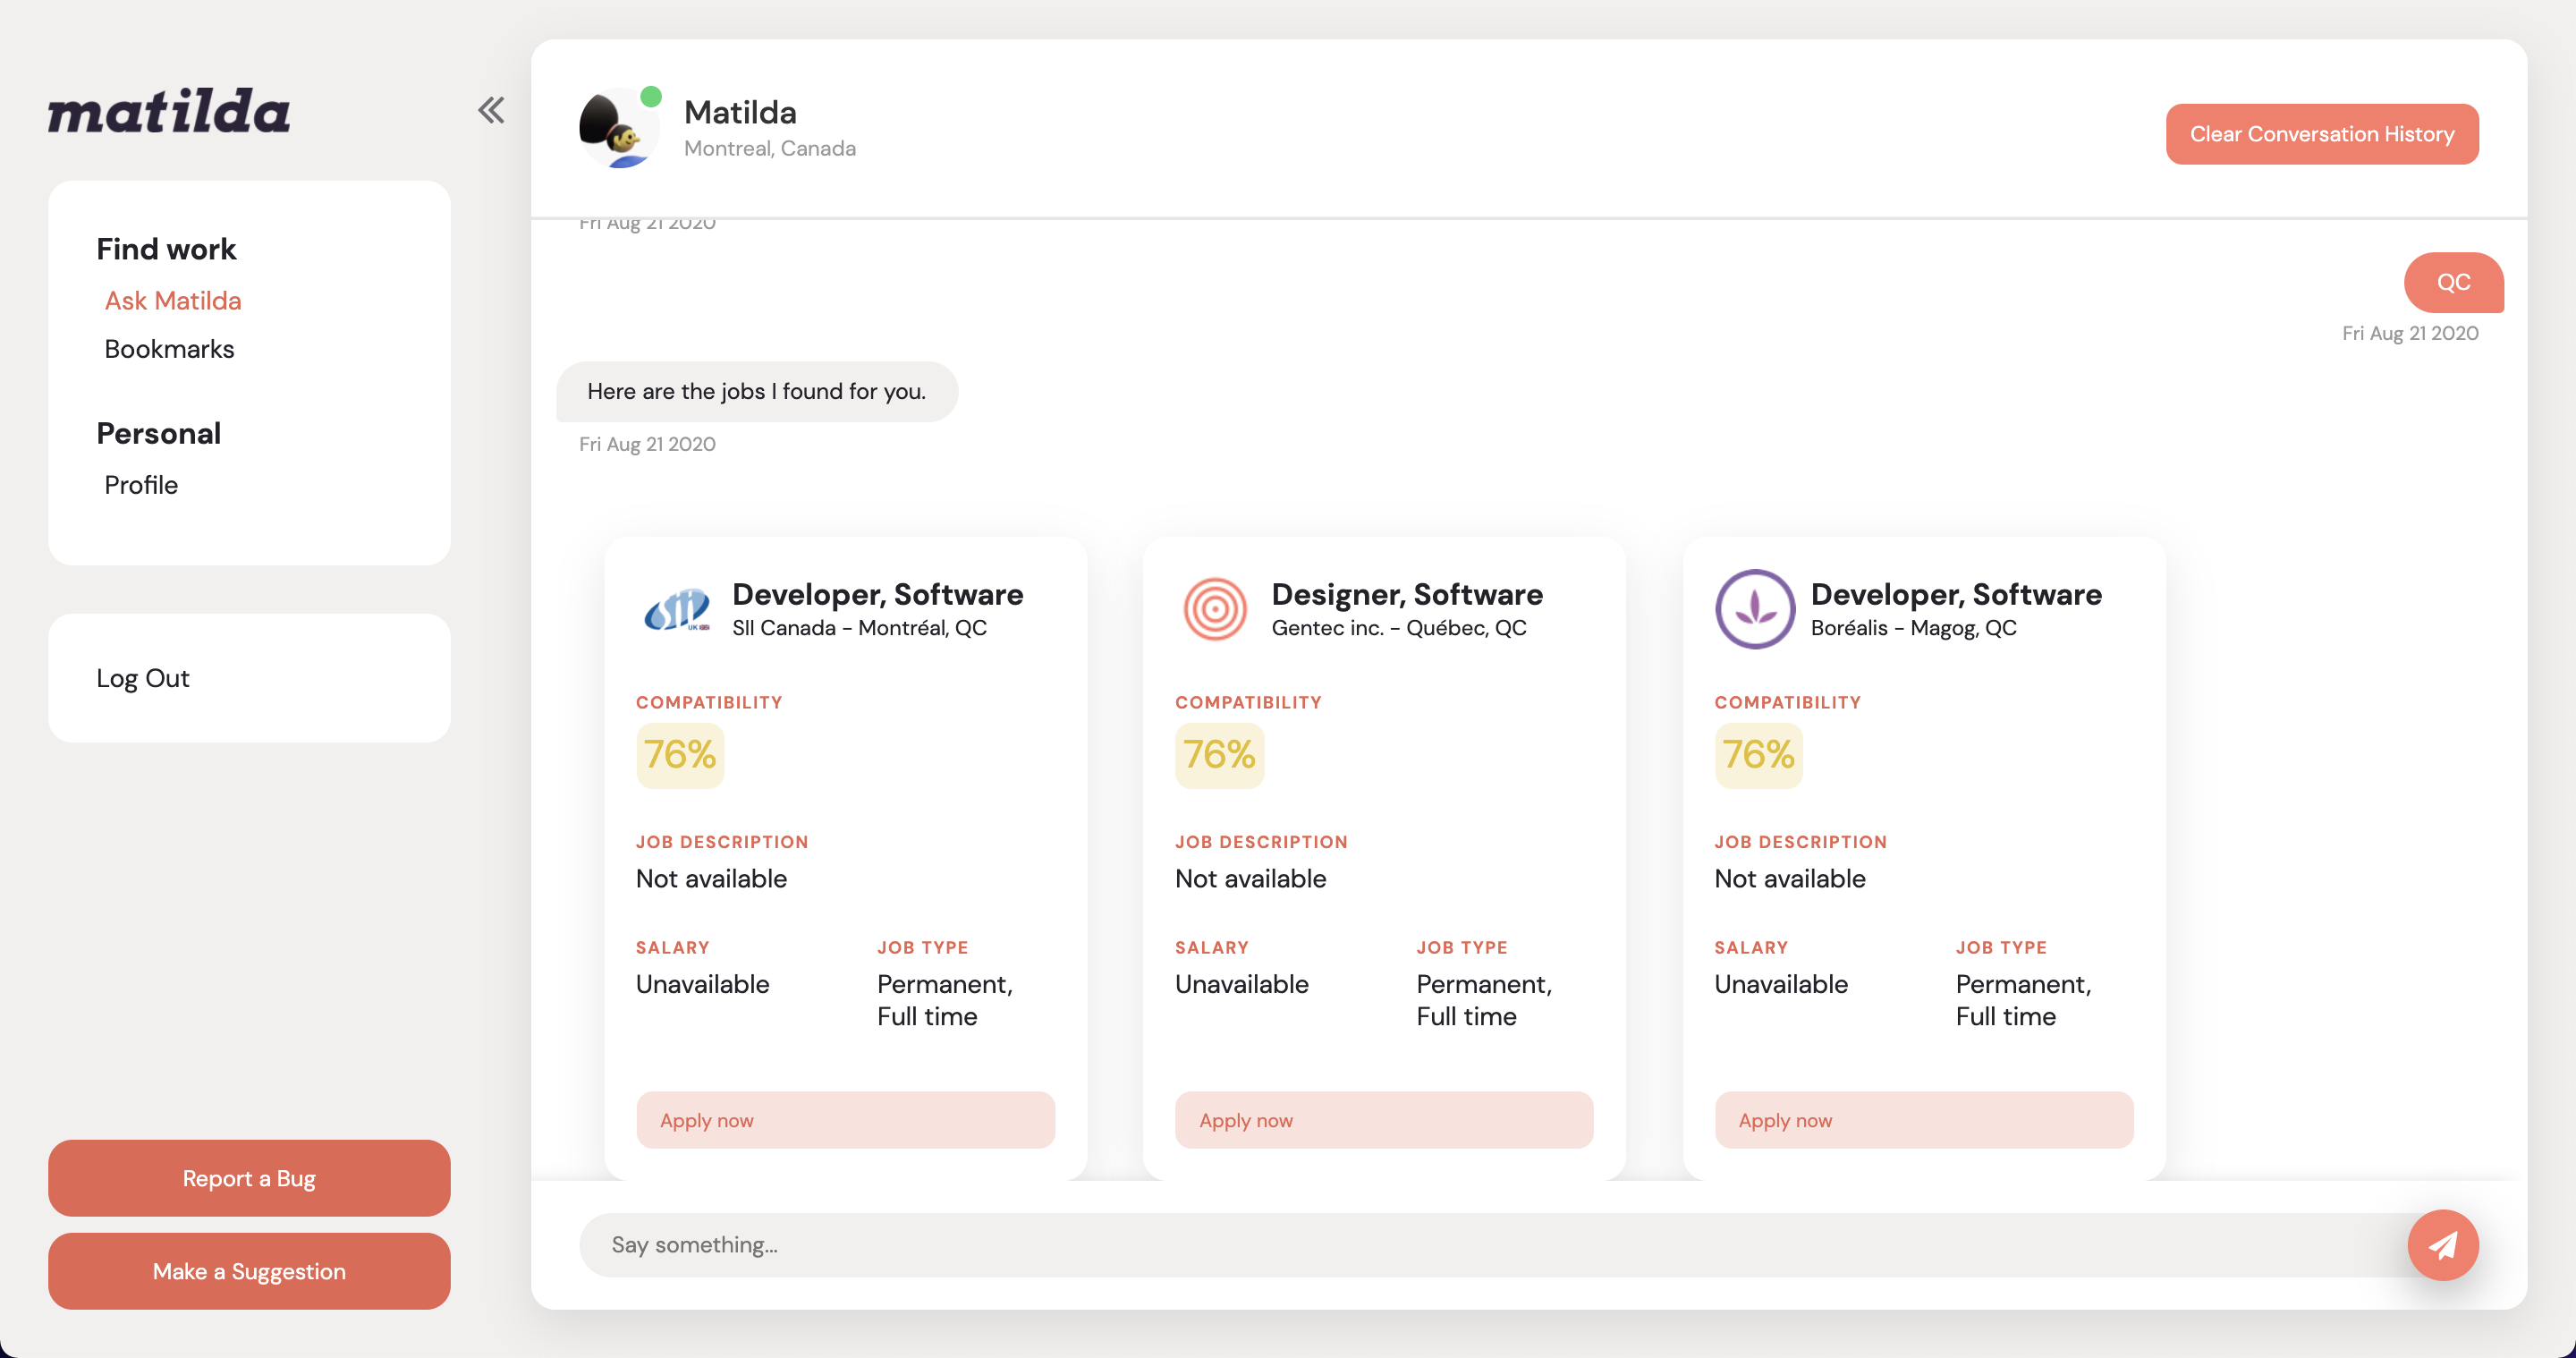Click the green online status dot
This screenshot has width=2576, height=1358.
651,96
